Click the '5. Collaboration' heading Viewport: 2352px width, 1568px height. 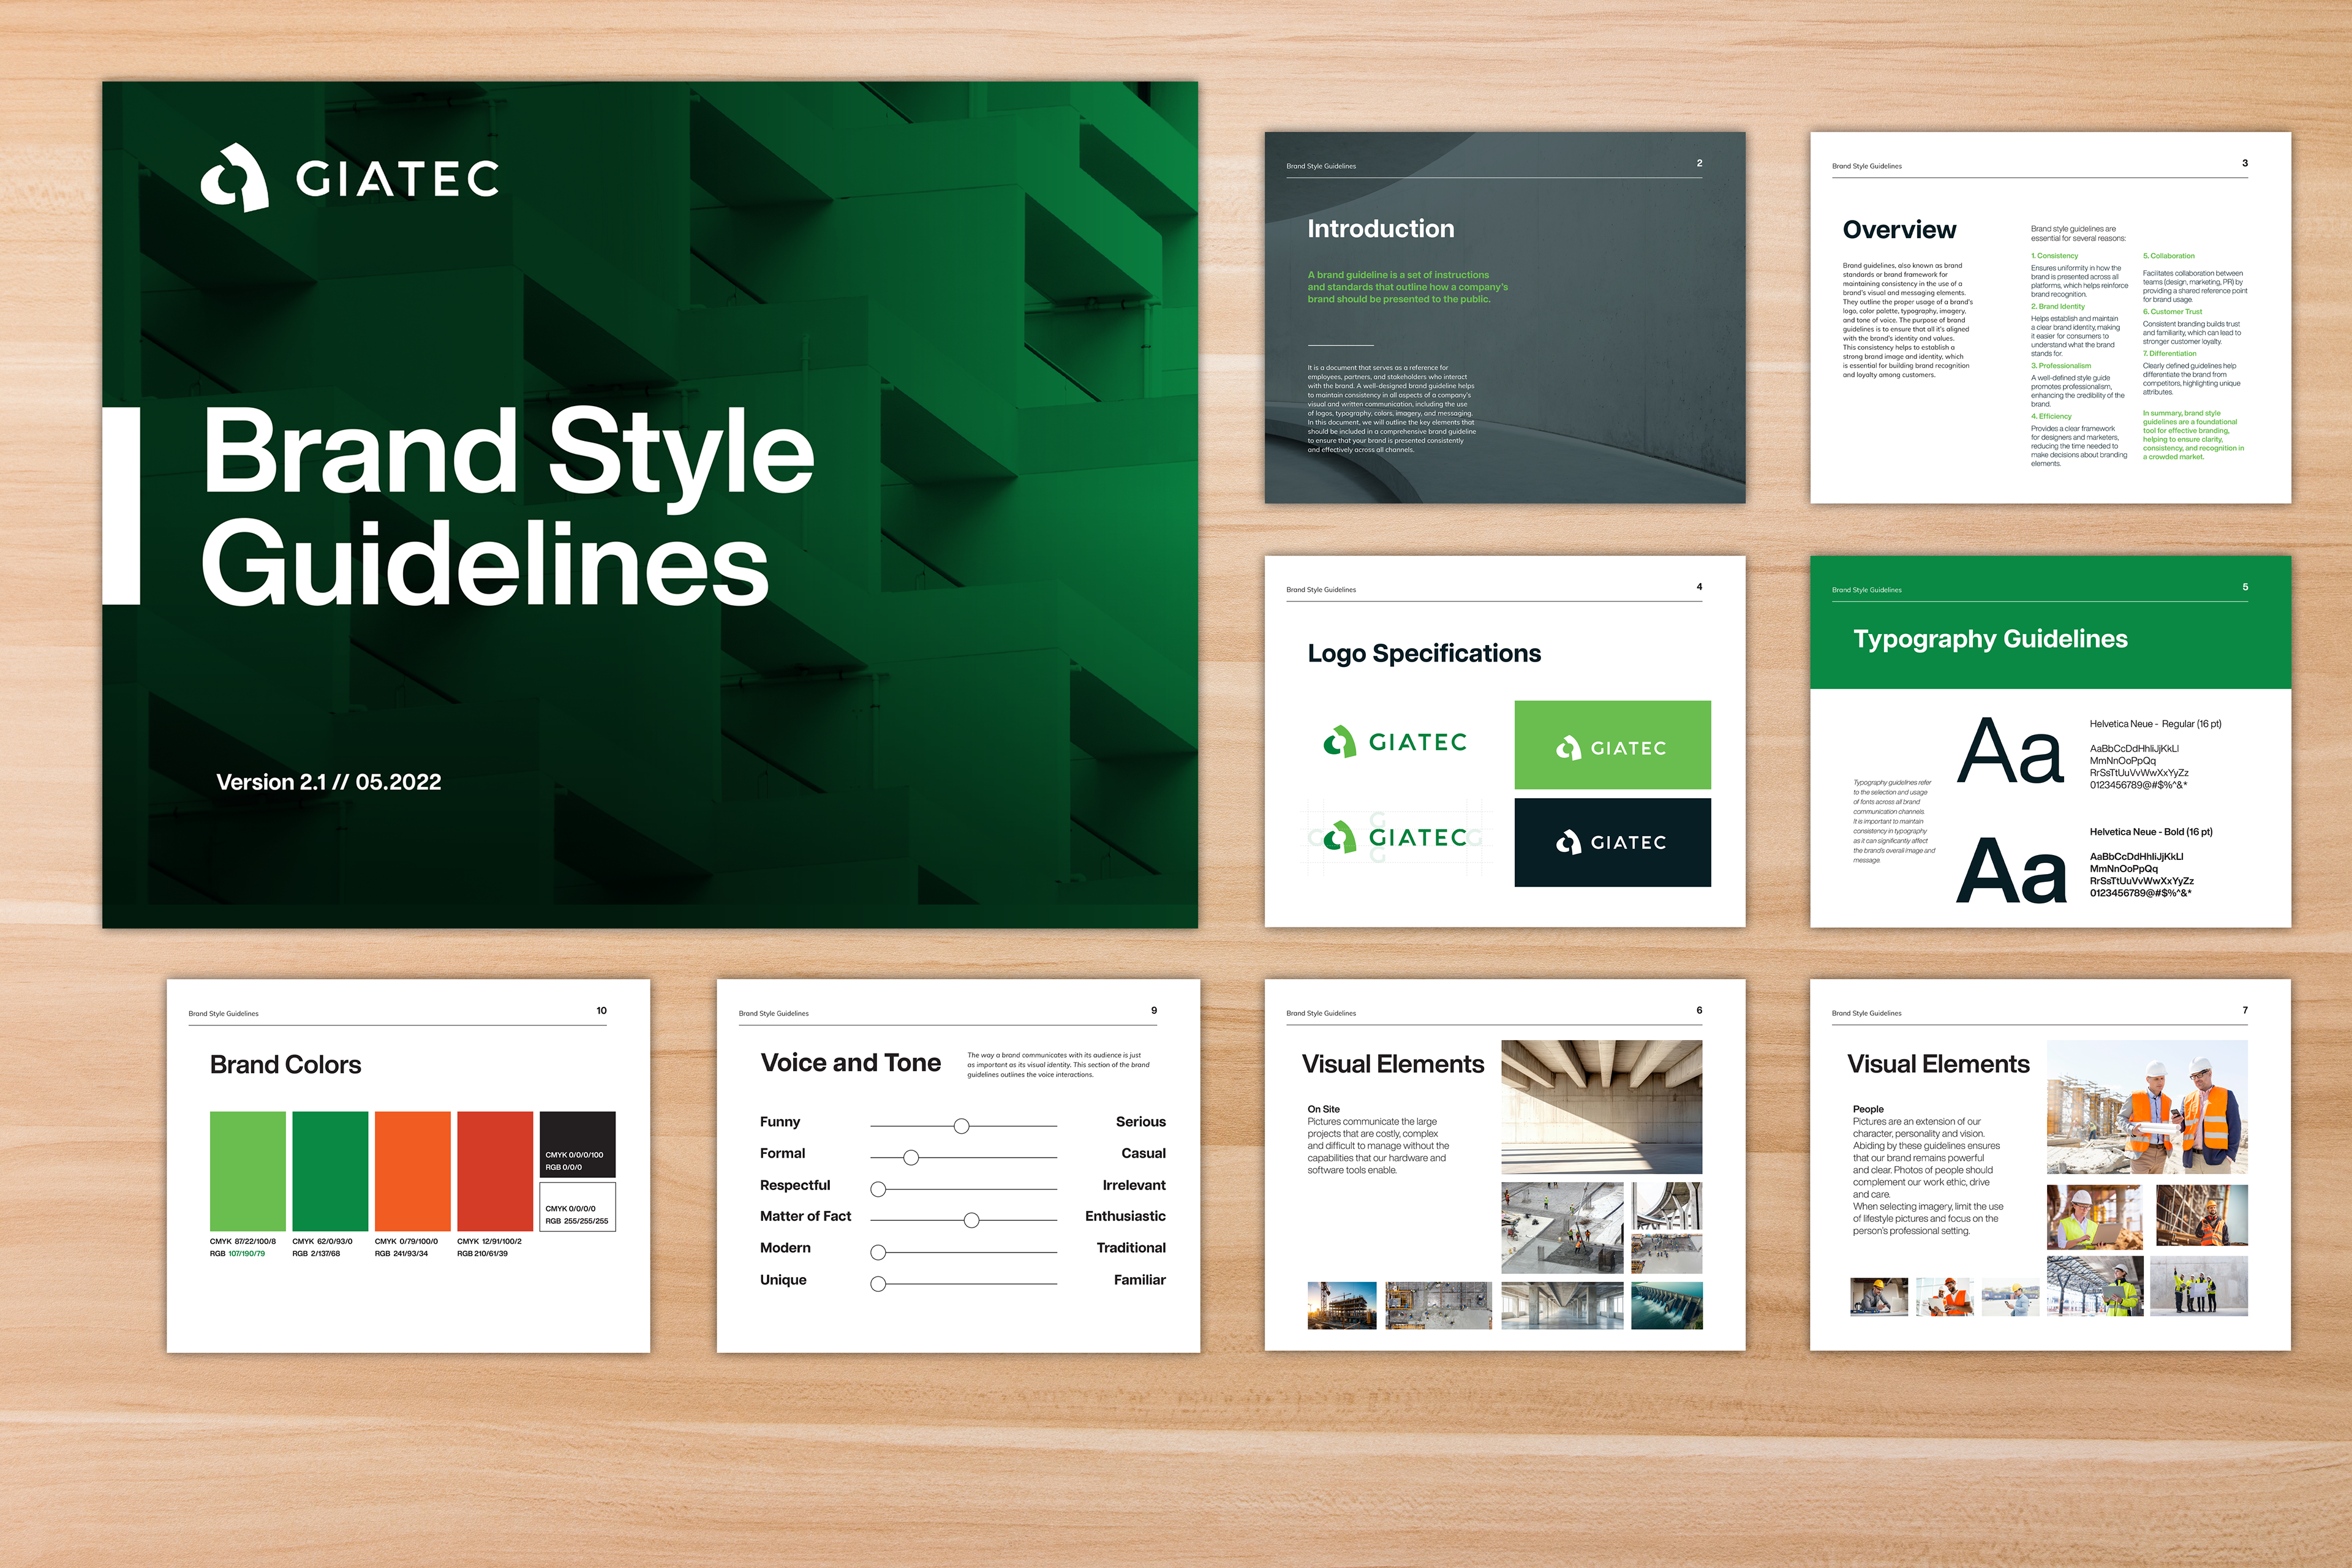coord(2169,256)
